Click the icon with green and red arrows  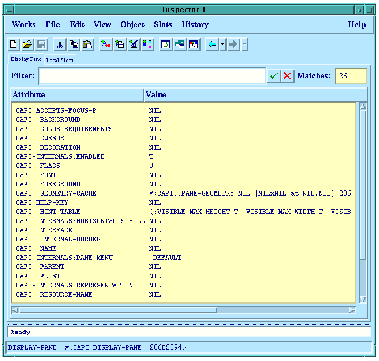pos(106,44)
